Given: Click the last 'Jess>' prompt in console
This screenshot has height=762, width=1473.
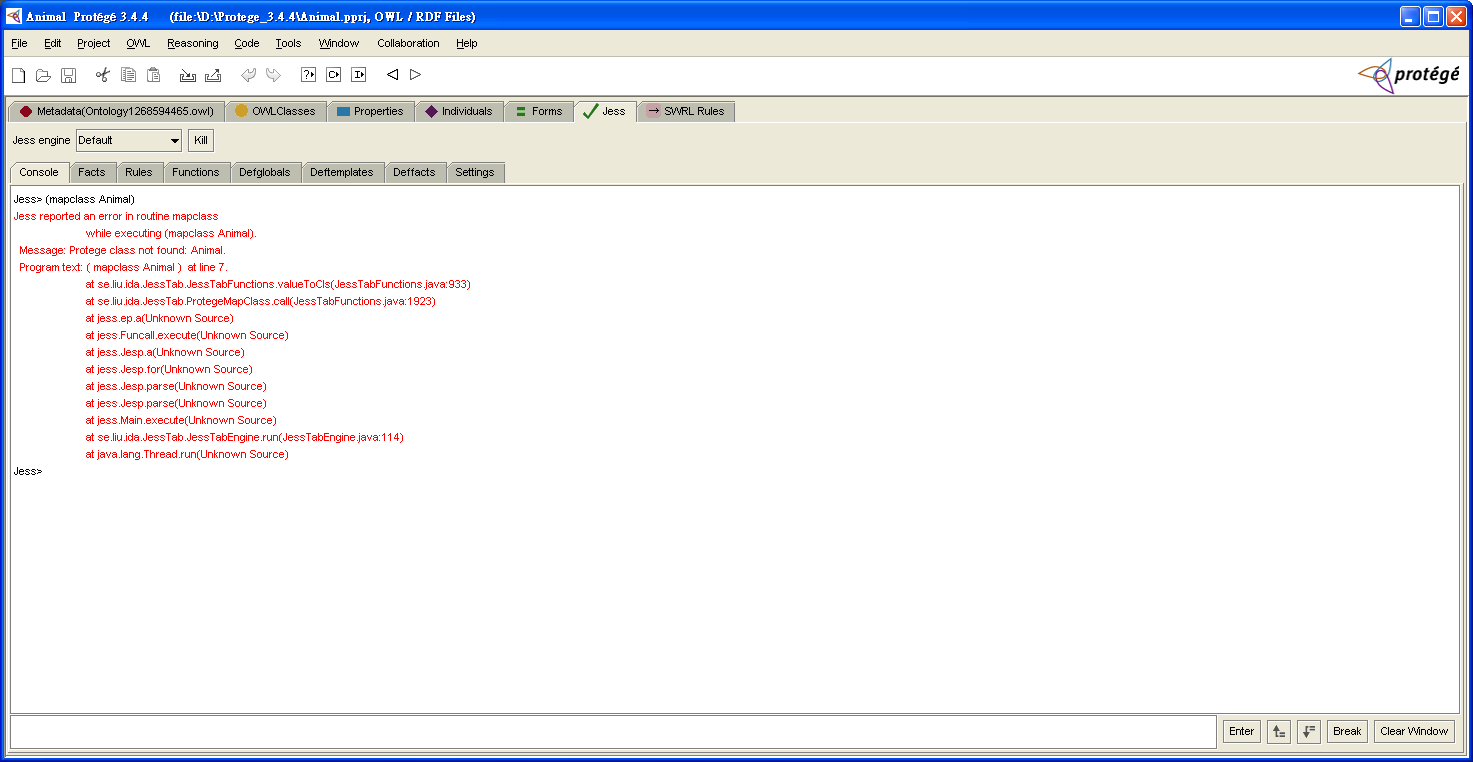Looking at the screenshot, I should (x=28, y=471).
